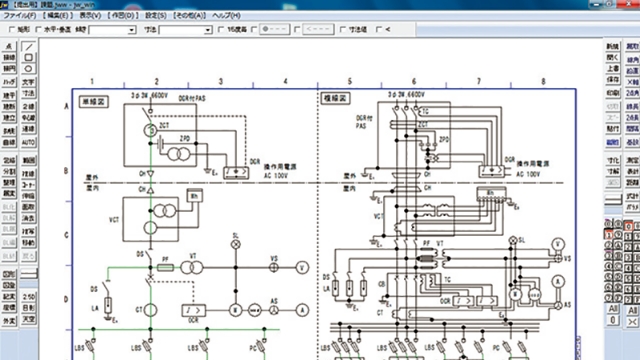The image size is (640, 360).
Task: Select the 消去 erase tool
Action: (x=29, y=218)
